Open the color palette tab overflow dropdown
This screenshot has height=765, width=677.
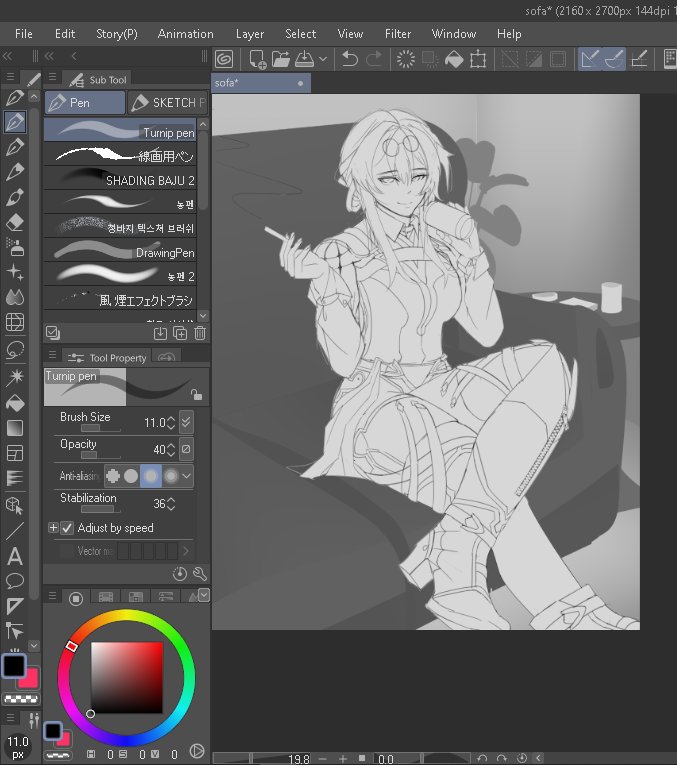click(x=204, y=595)
